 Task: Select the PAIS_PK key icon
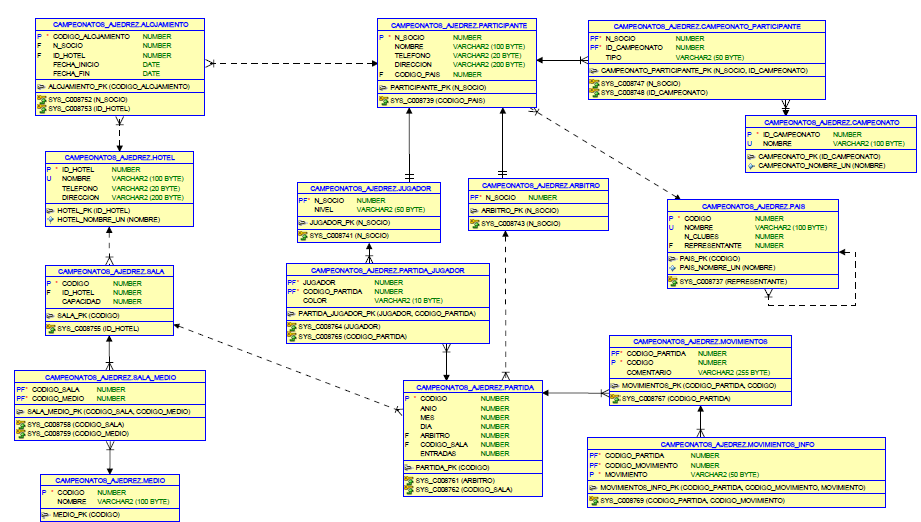coord(673,258)
